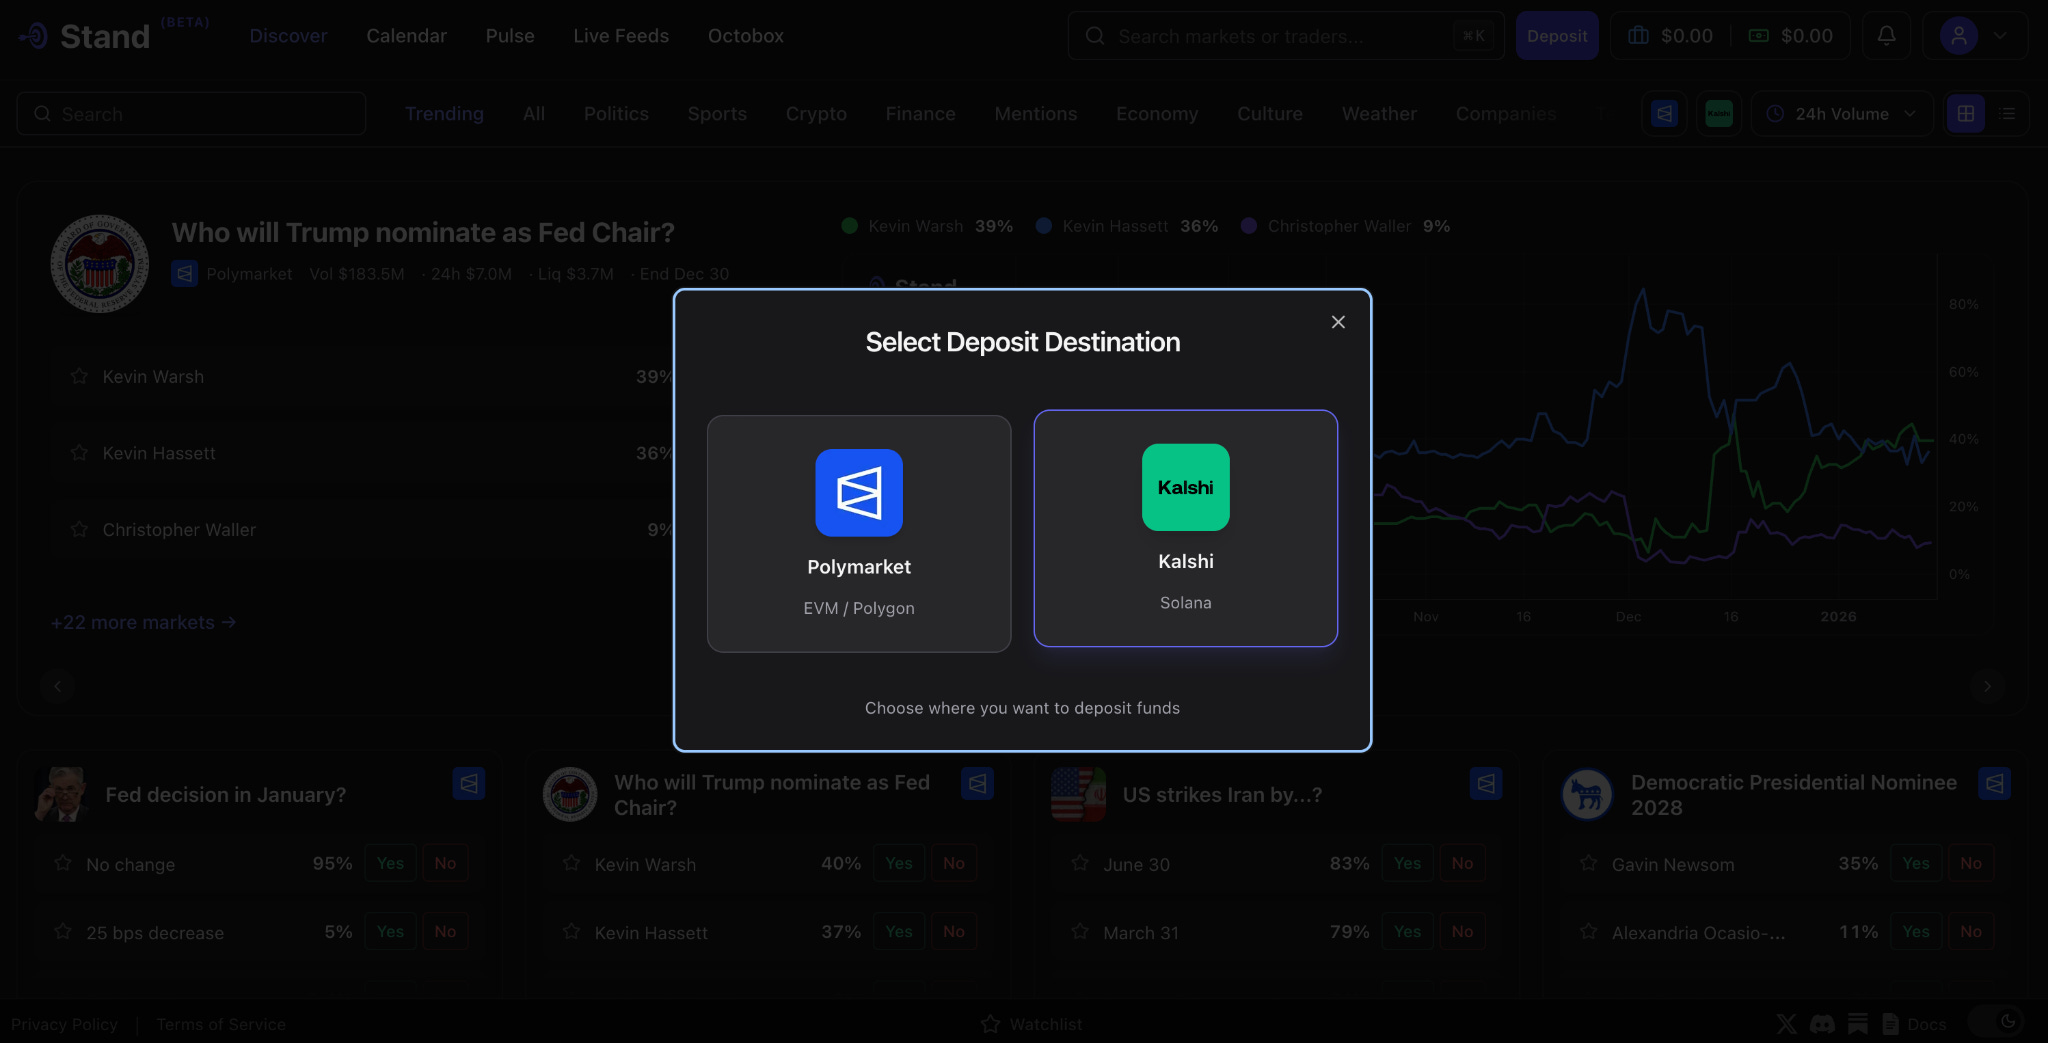Select the Economy category

tap(1157, 114)
